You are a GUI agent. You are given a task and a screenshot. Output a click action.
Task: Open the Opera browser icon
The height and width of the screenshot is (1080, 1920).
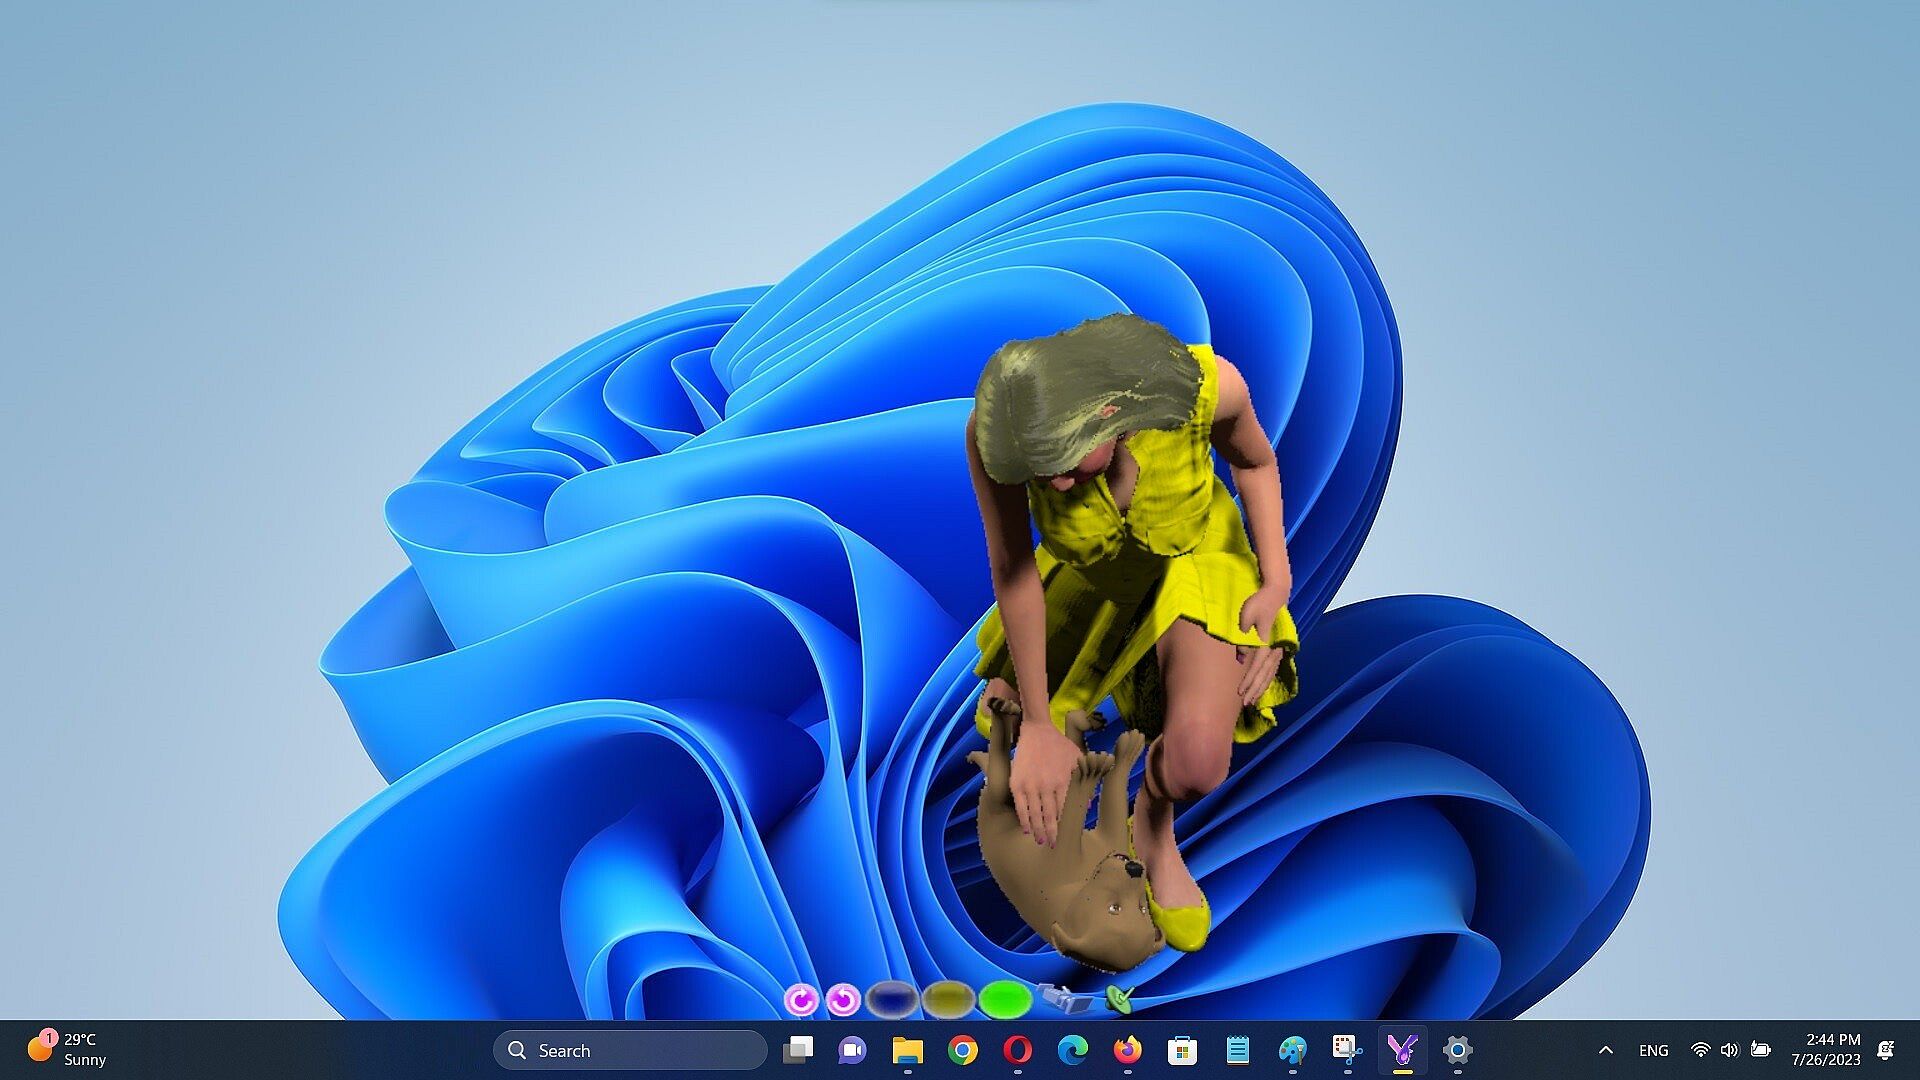tap(1017, 1050)
